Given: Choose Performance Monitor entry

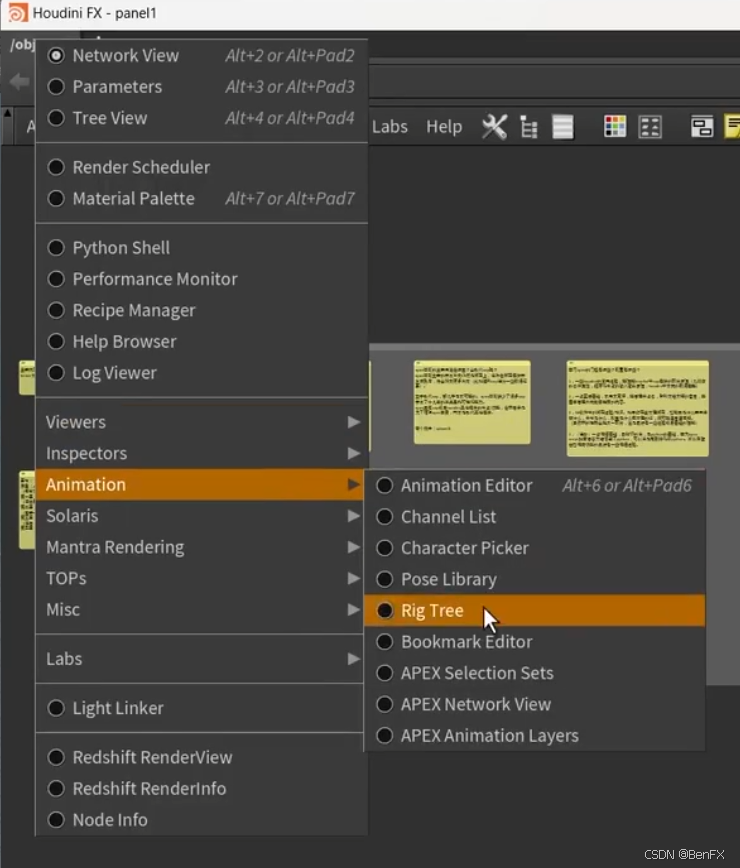Looking at the screenshot, I should (201, 279).
